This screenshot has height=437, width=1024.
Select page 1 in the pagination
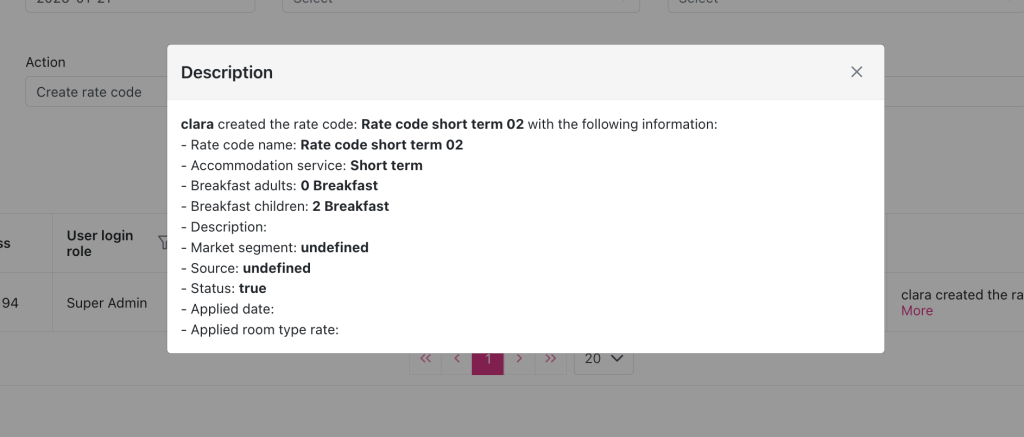pyautogui.click(x=488, y=359)
